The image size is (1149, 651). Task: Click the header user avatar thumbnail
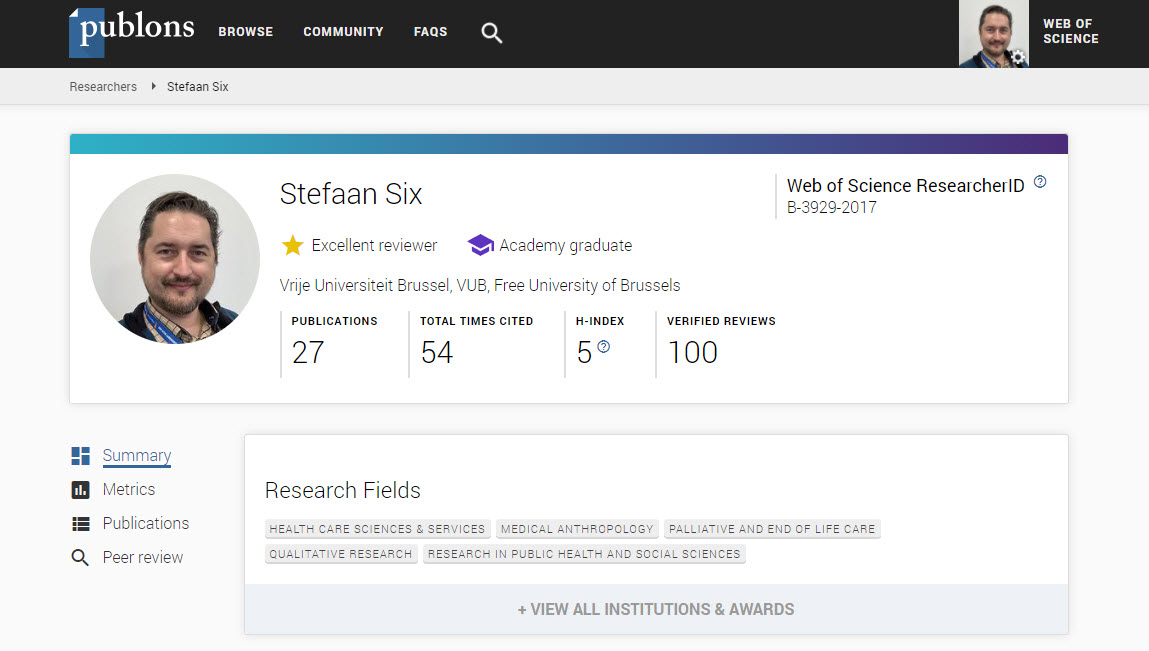(994, 34)
